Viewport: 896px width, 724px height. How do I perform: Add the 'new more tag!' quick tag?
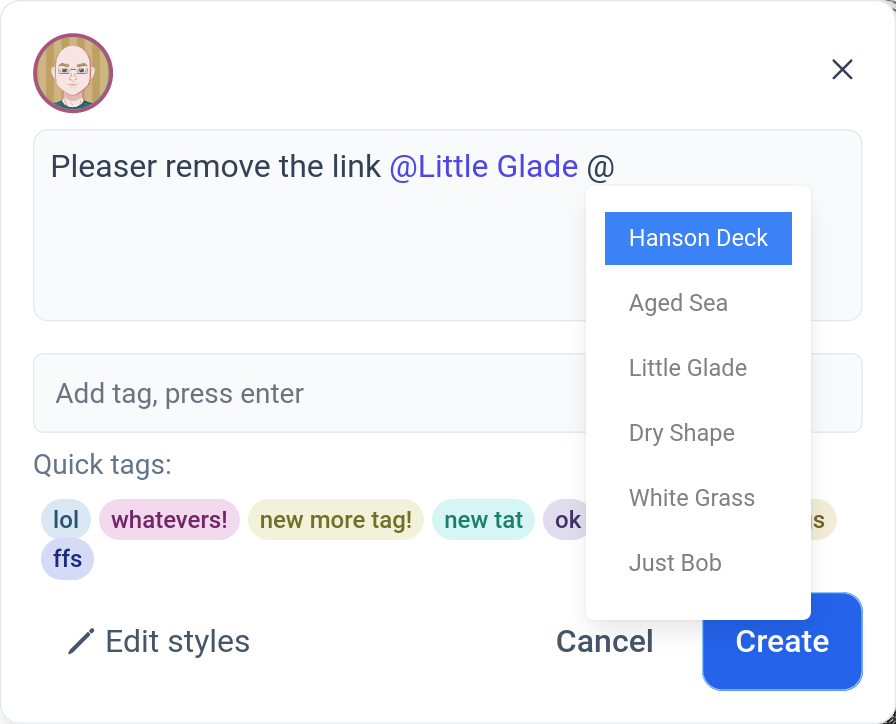[x=336, y=520]
